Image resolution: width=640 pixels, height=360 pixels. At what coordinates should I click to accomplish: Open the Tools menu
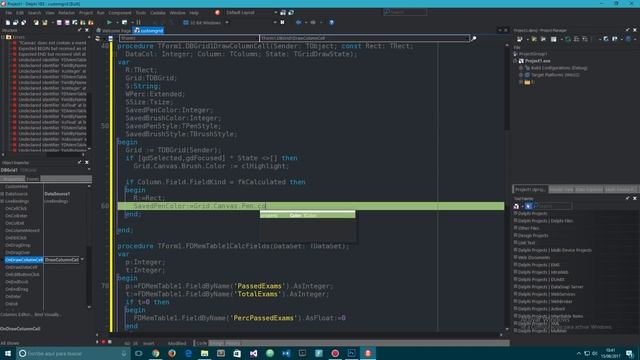pos(141,13)
